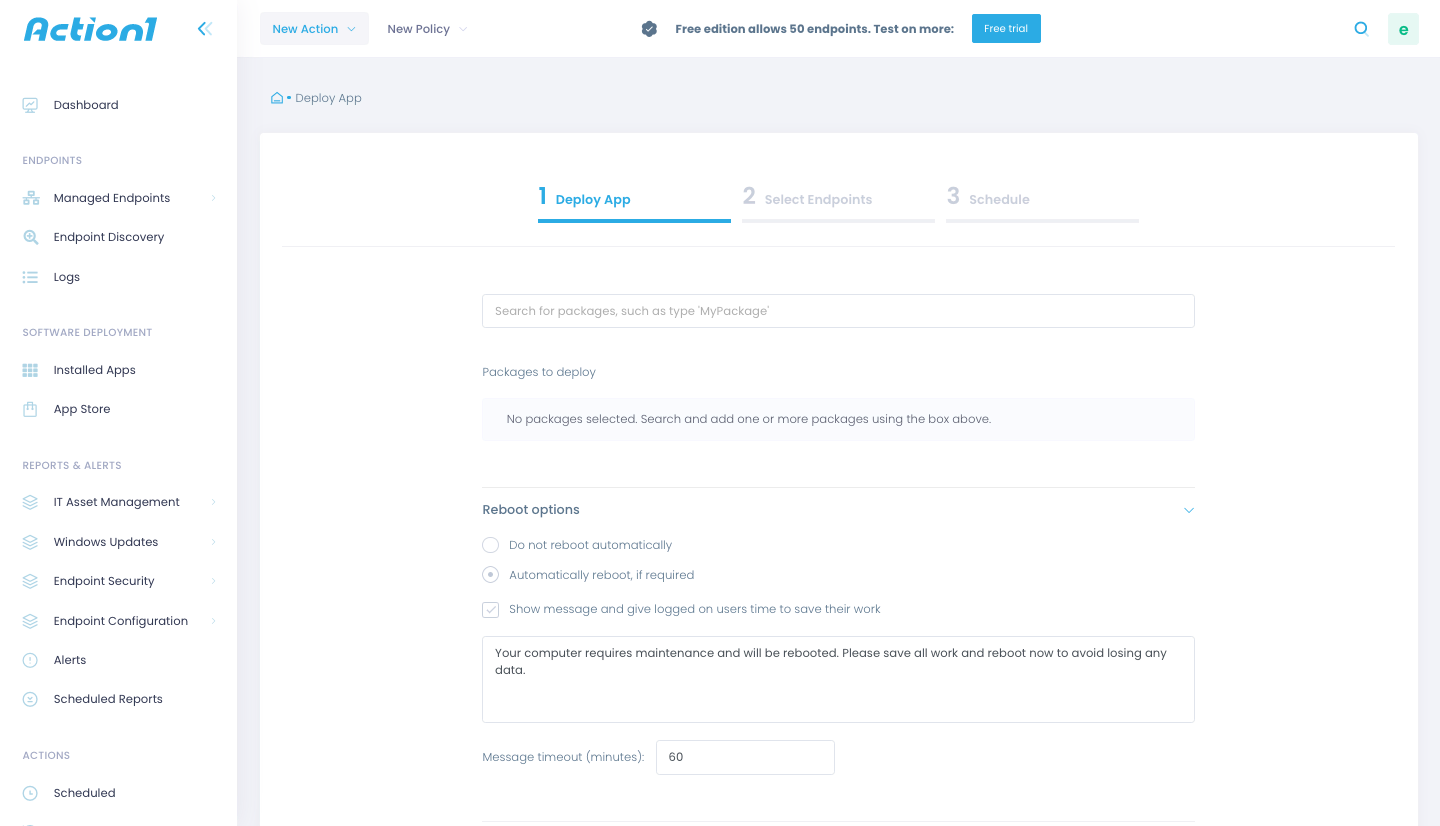Viewport: 1440px width, 826px height.
Task: Open Logs from the sidebar
Action: tap(66, 277)
